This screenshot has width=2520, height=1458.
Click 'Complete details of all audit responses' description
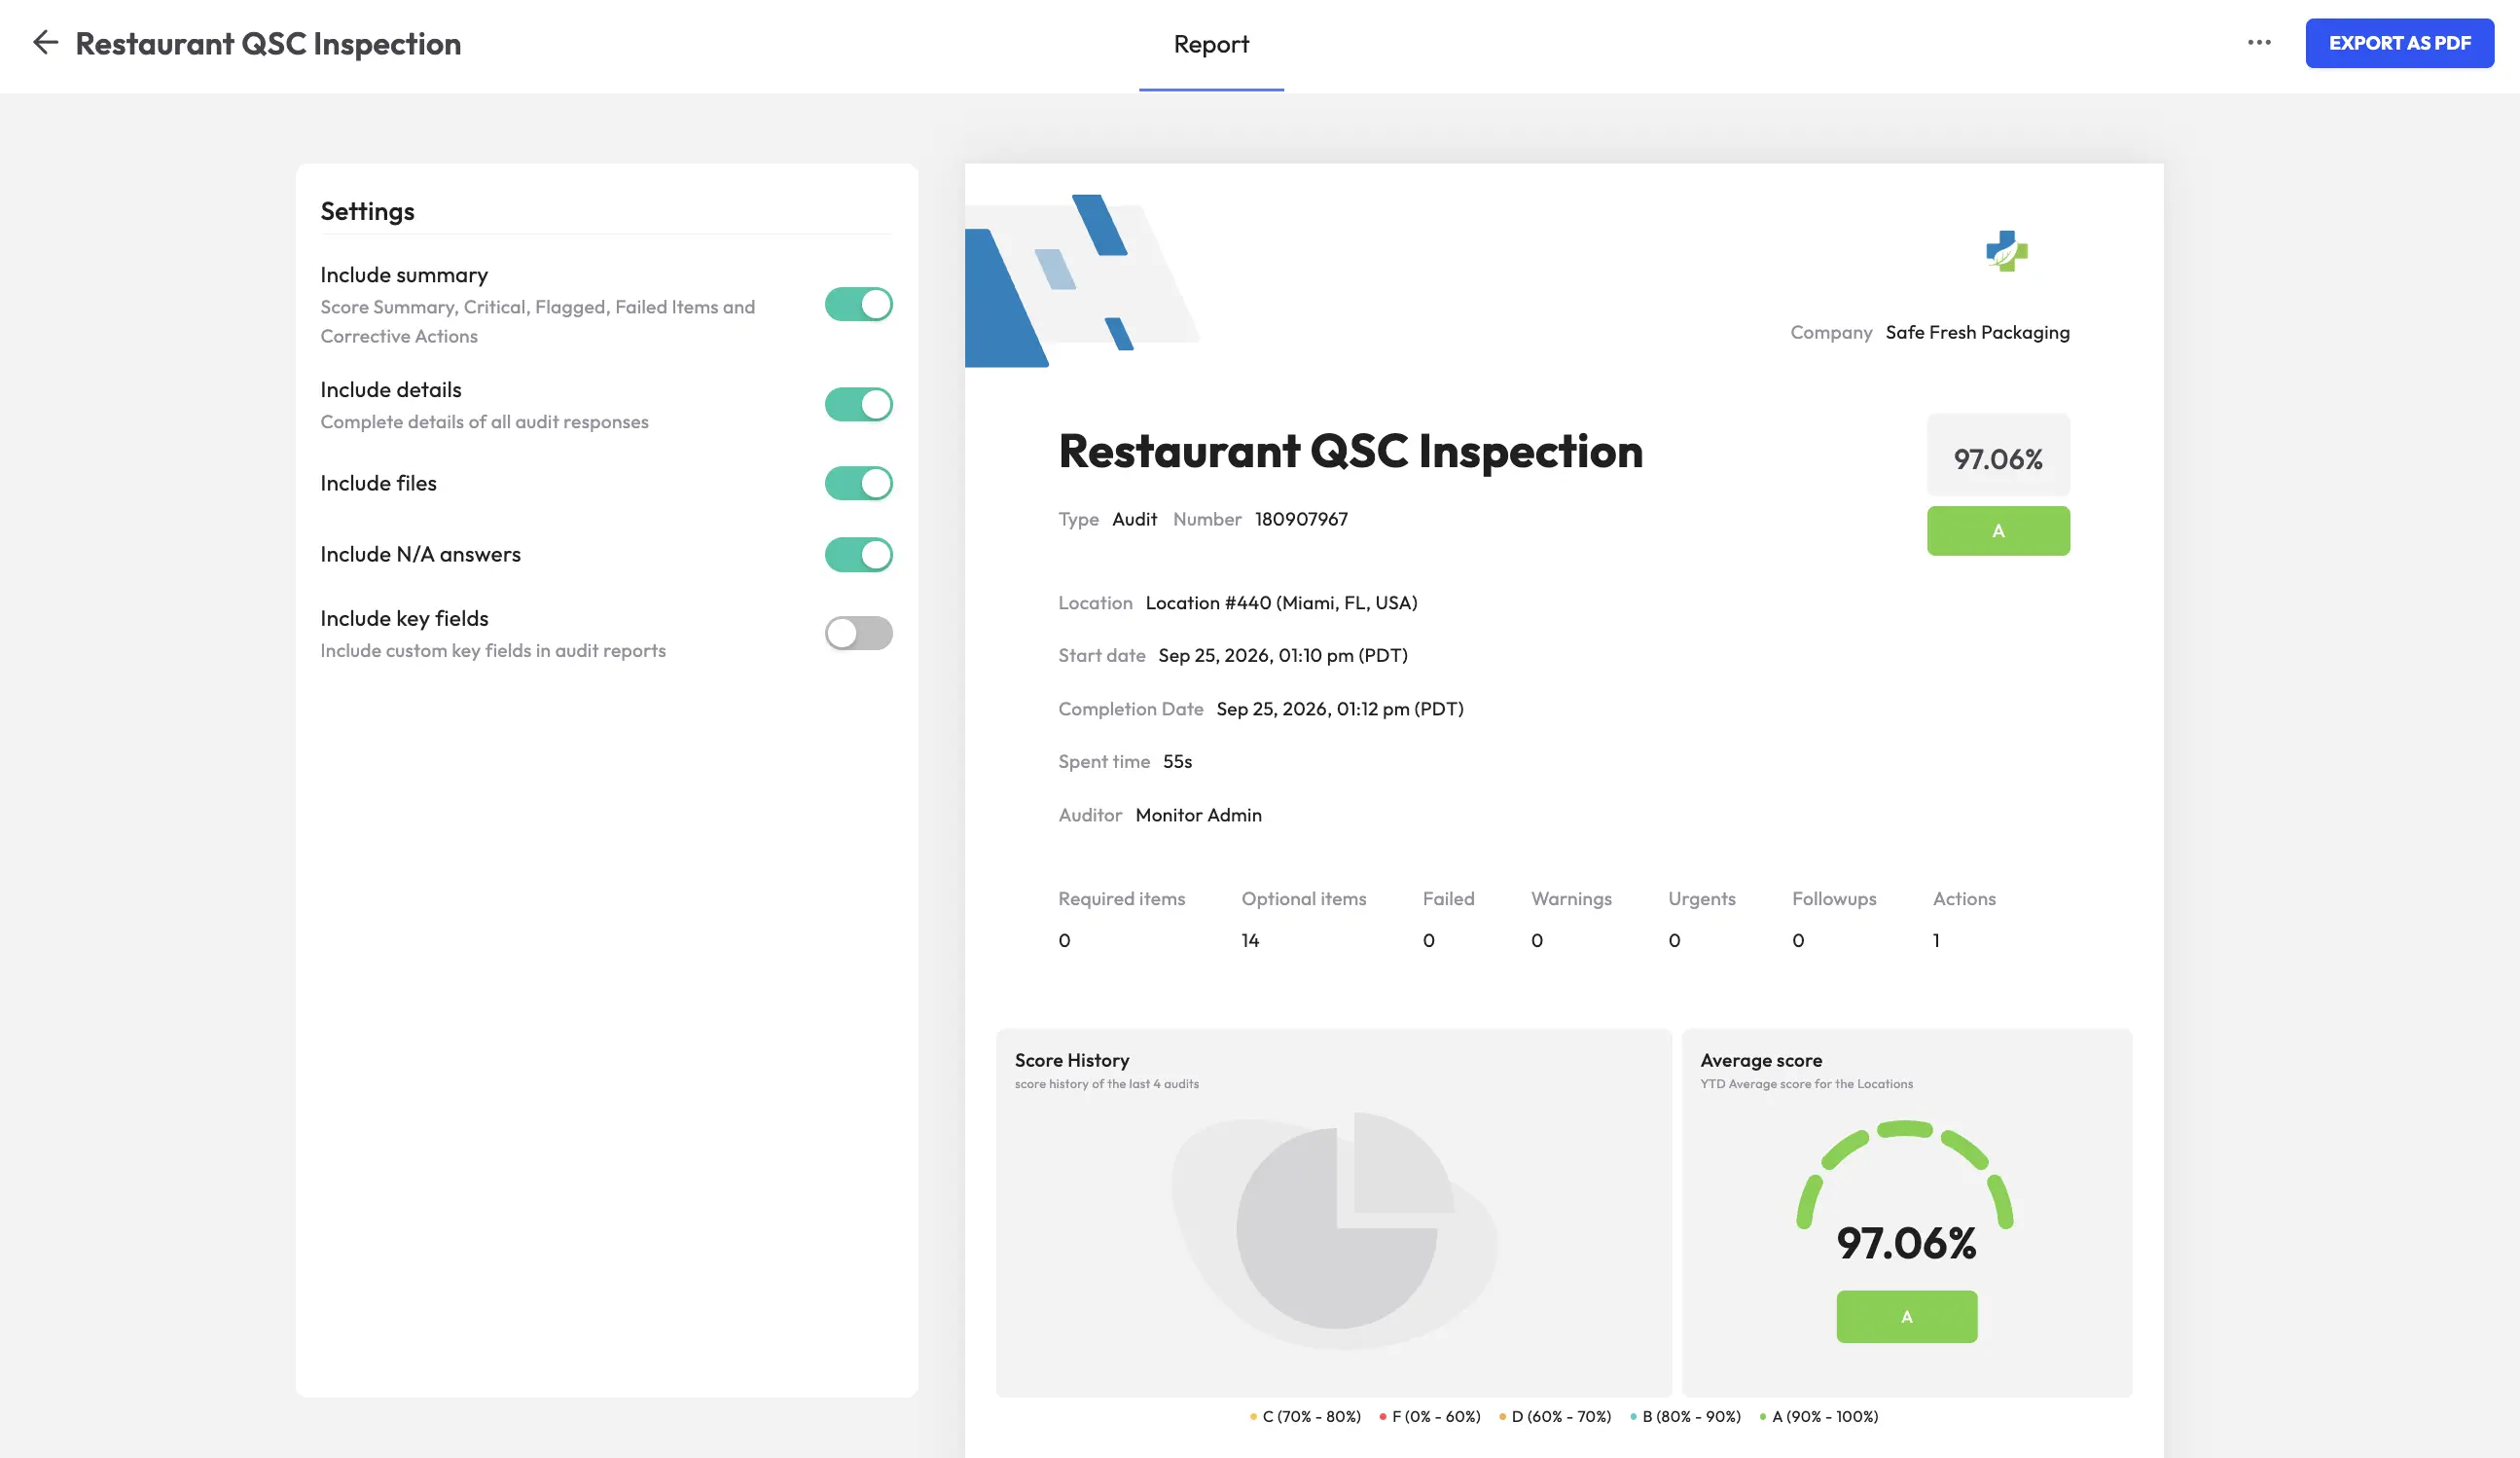[484, 422]
